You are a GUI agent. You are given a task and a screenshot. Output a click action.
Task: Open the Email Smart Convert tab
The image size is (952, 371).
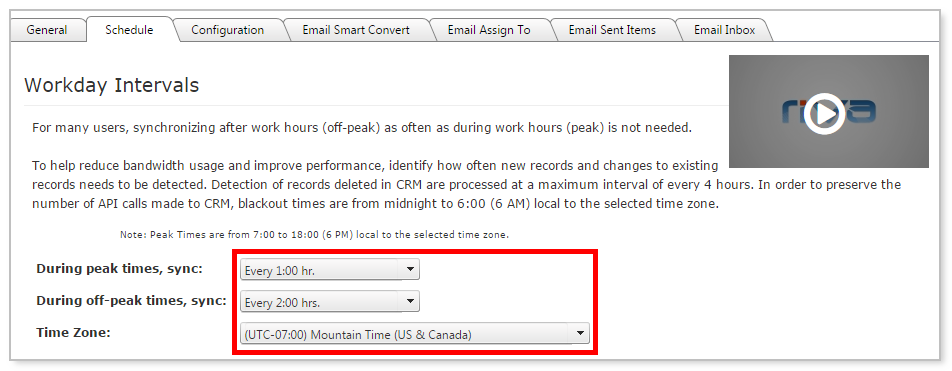pos(356,30)
